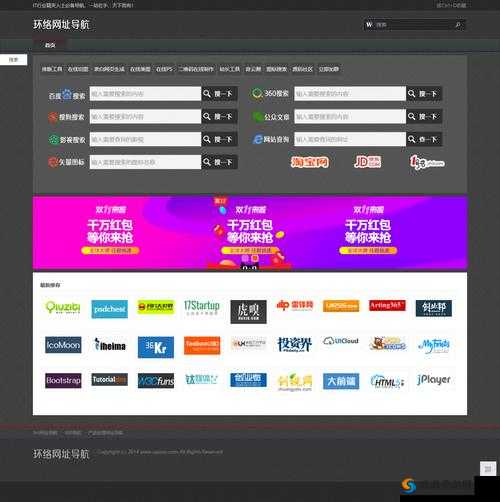500x502 pixels.
Task: Click the top-right header link
Action: (x=451, y=5)
